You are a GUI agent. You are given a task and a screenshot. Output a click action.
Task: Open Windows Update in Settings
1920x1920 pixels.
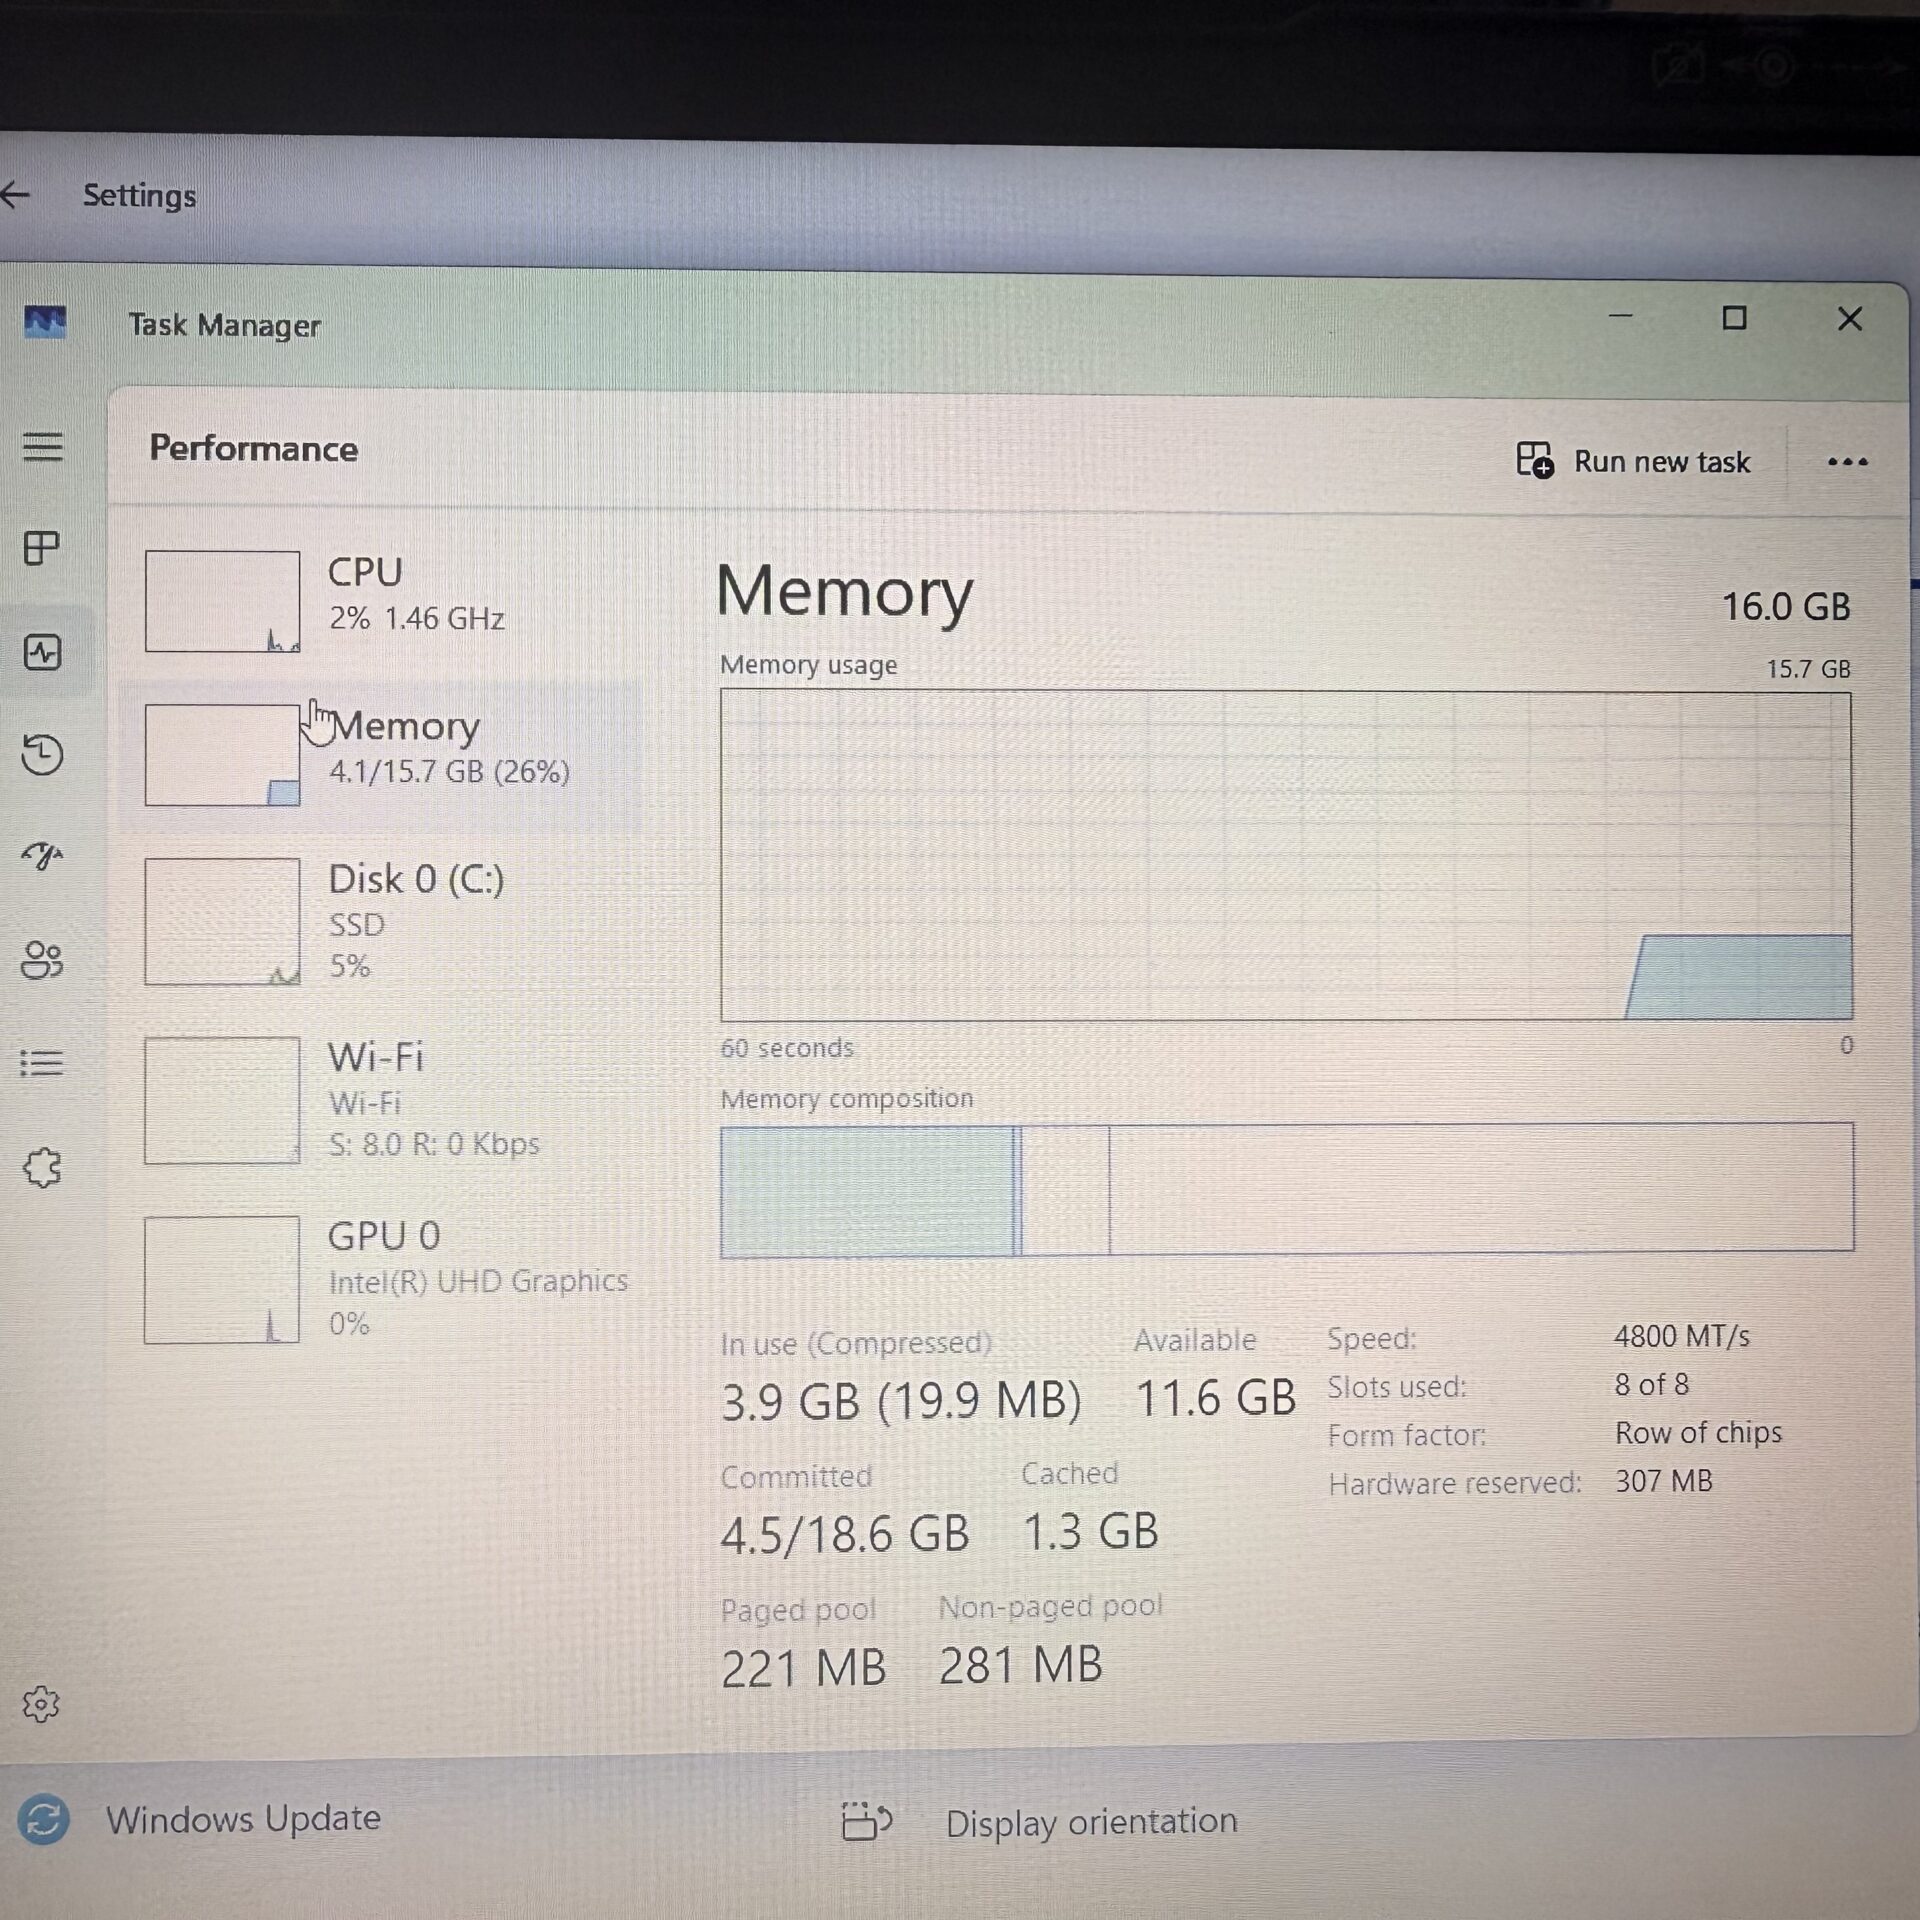click(243, 1818)
